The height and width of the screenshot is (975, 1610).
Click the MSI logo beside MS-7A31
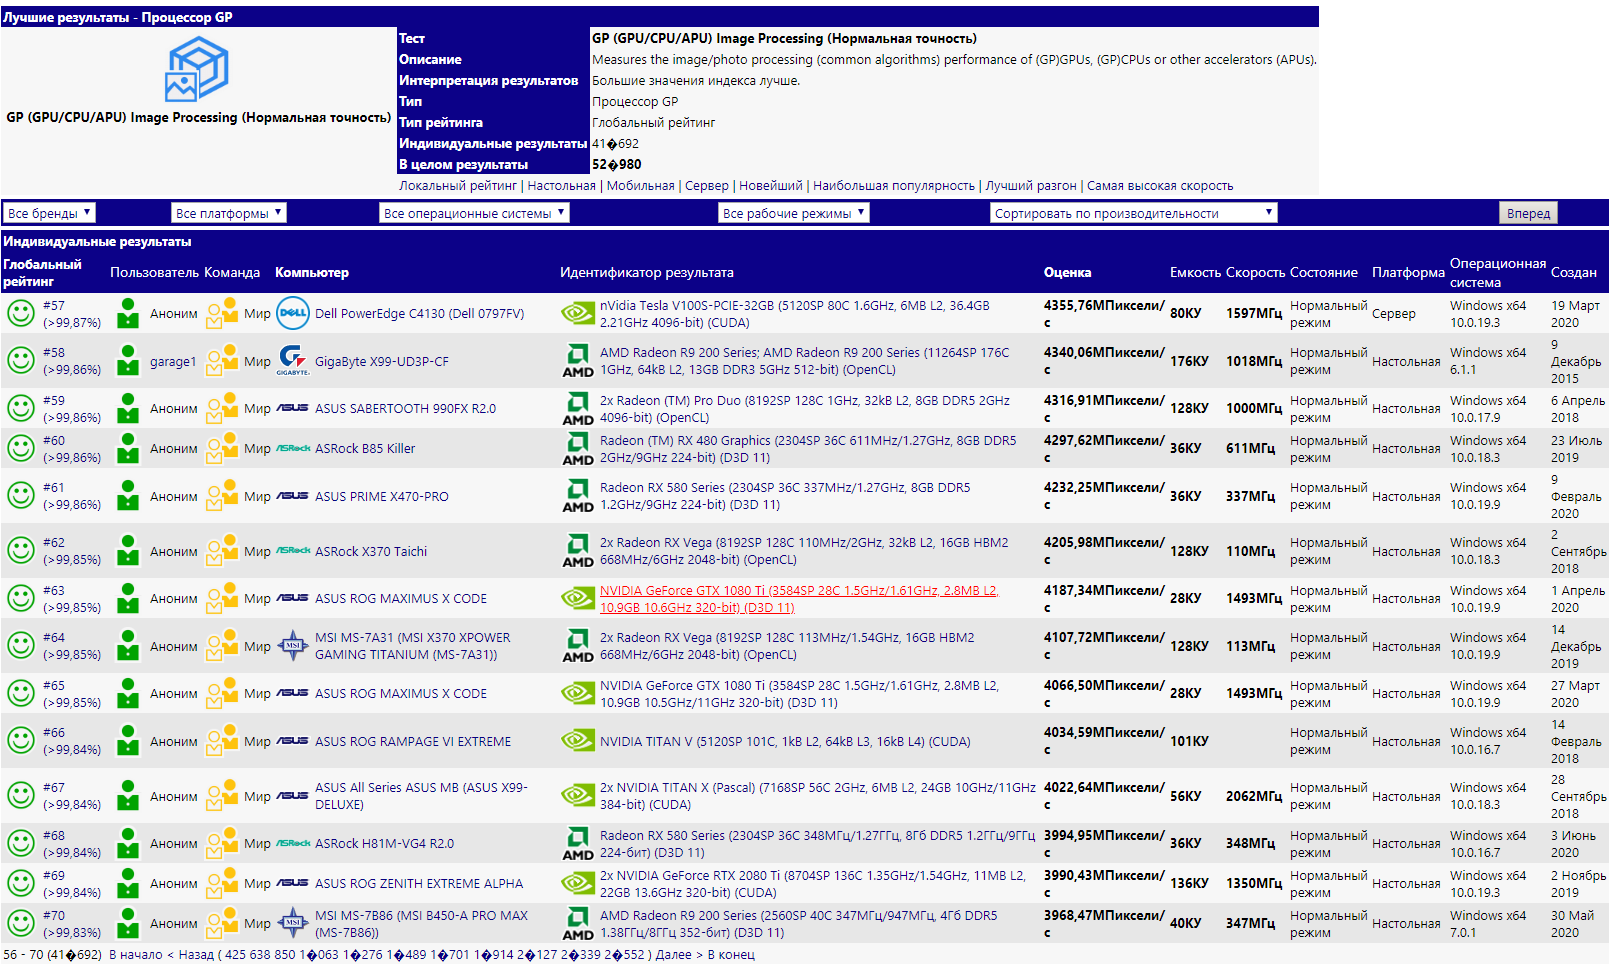[293, 646]
